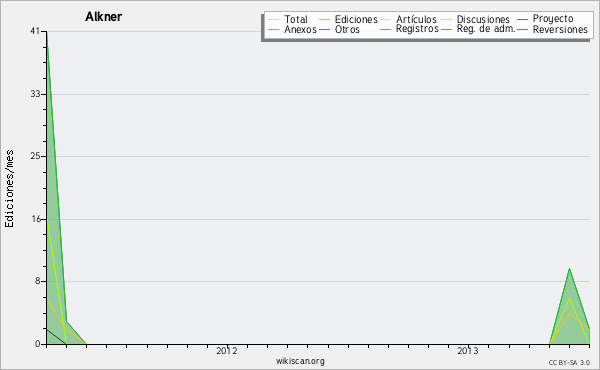Screen dimensions: 600x370
Task: Click the 2012 x-axis label
Action: [227, 350]
